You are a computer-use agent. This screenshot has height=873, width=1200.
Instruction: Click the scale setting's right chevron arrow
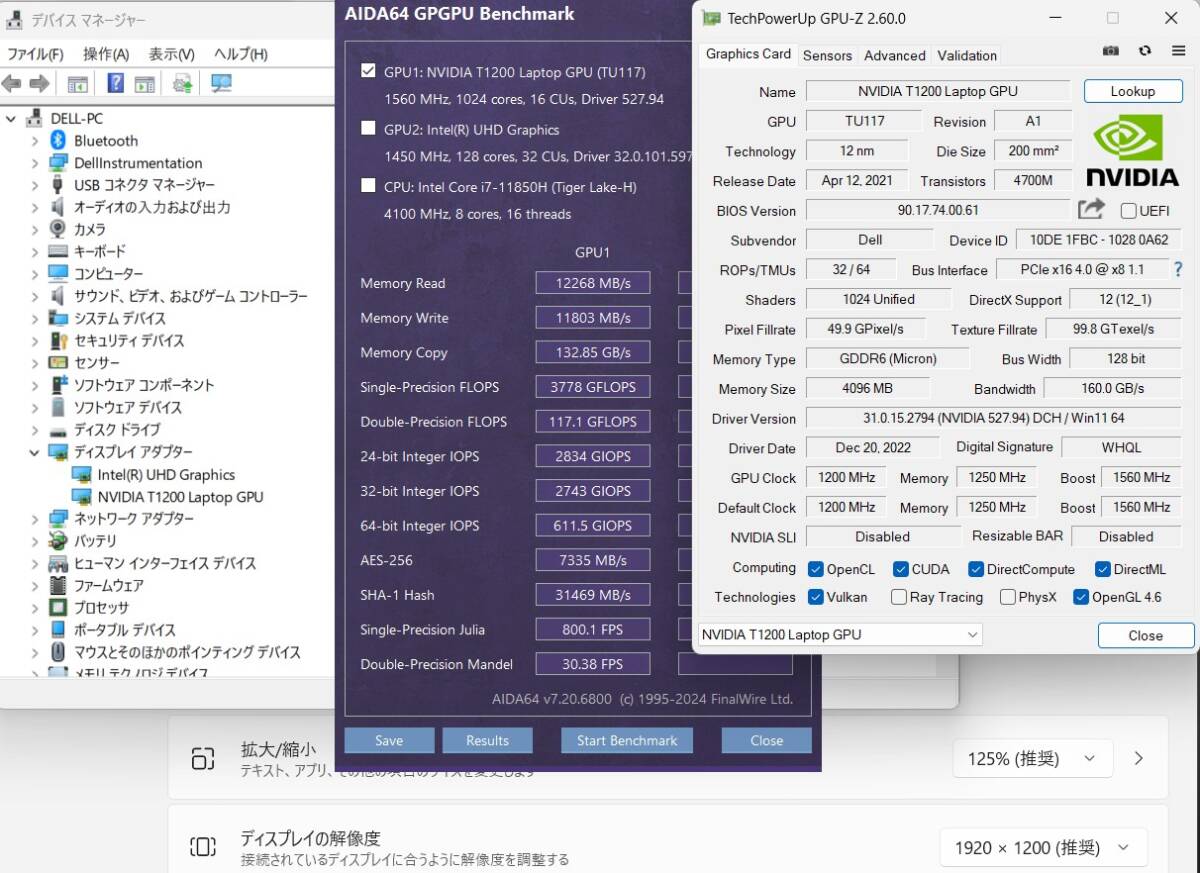coord(1138,758)
